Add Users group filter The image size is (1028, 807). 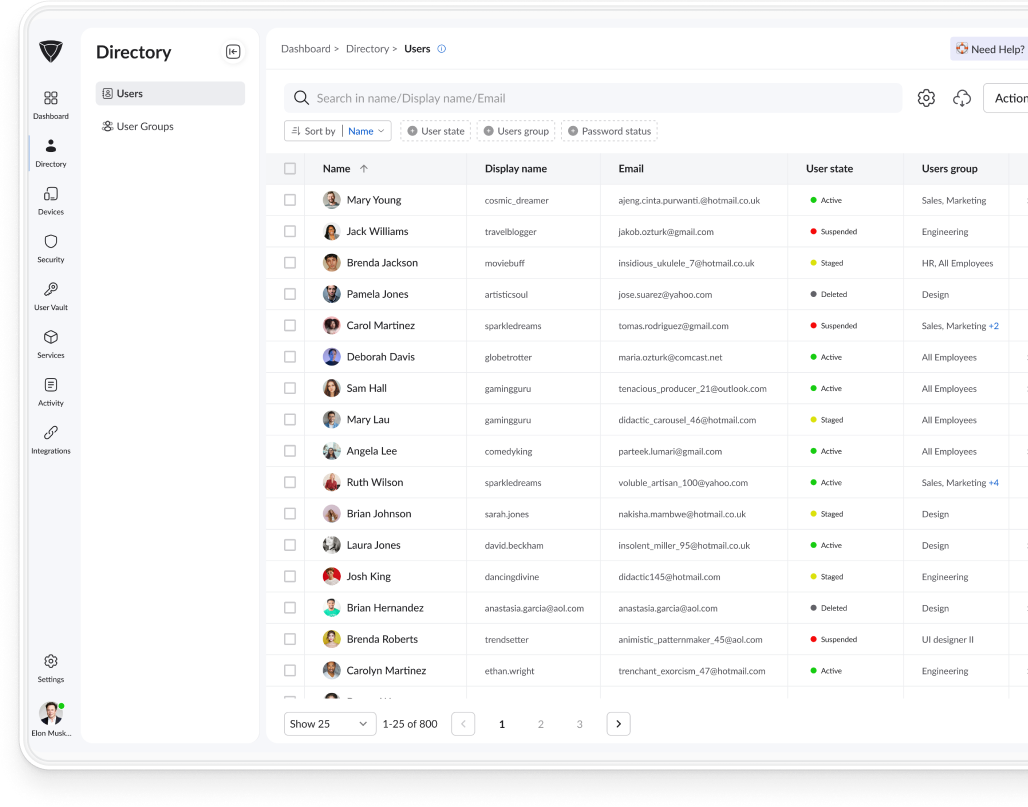516,131
